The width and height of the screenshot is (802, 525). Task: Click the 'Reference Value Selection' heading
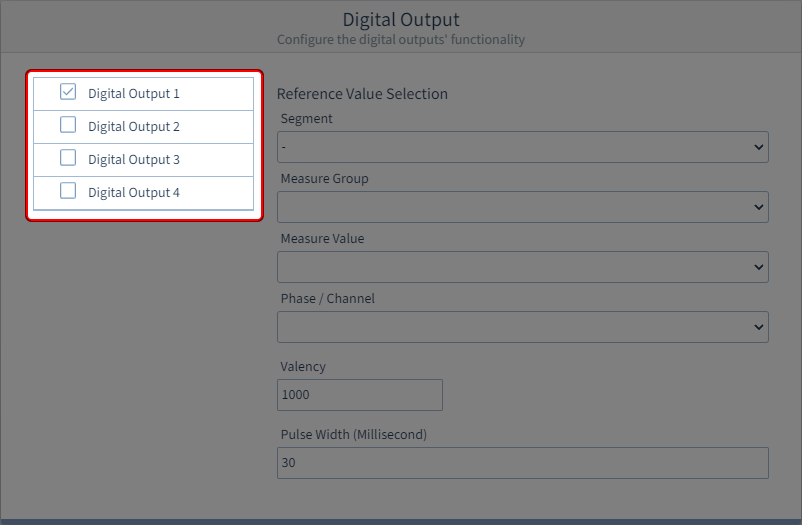[362, 94]
